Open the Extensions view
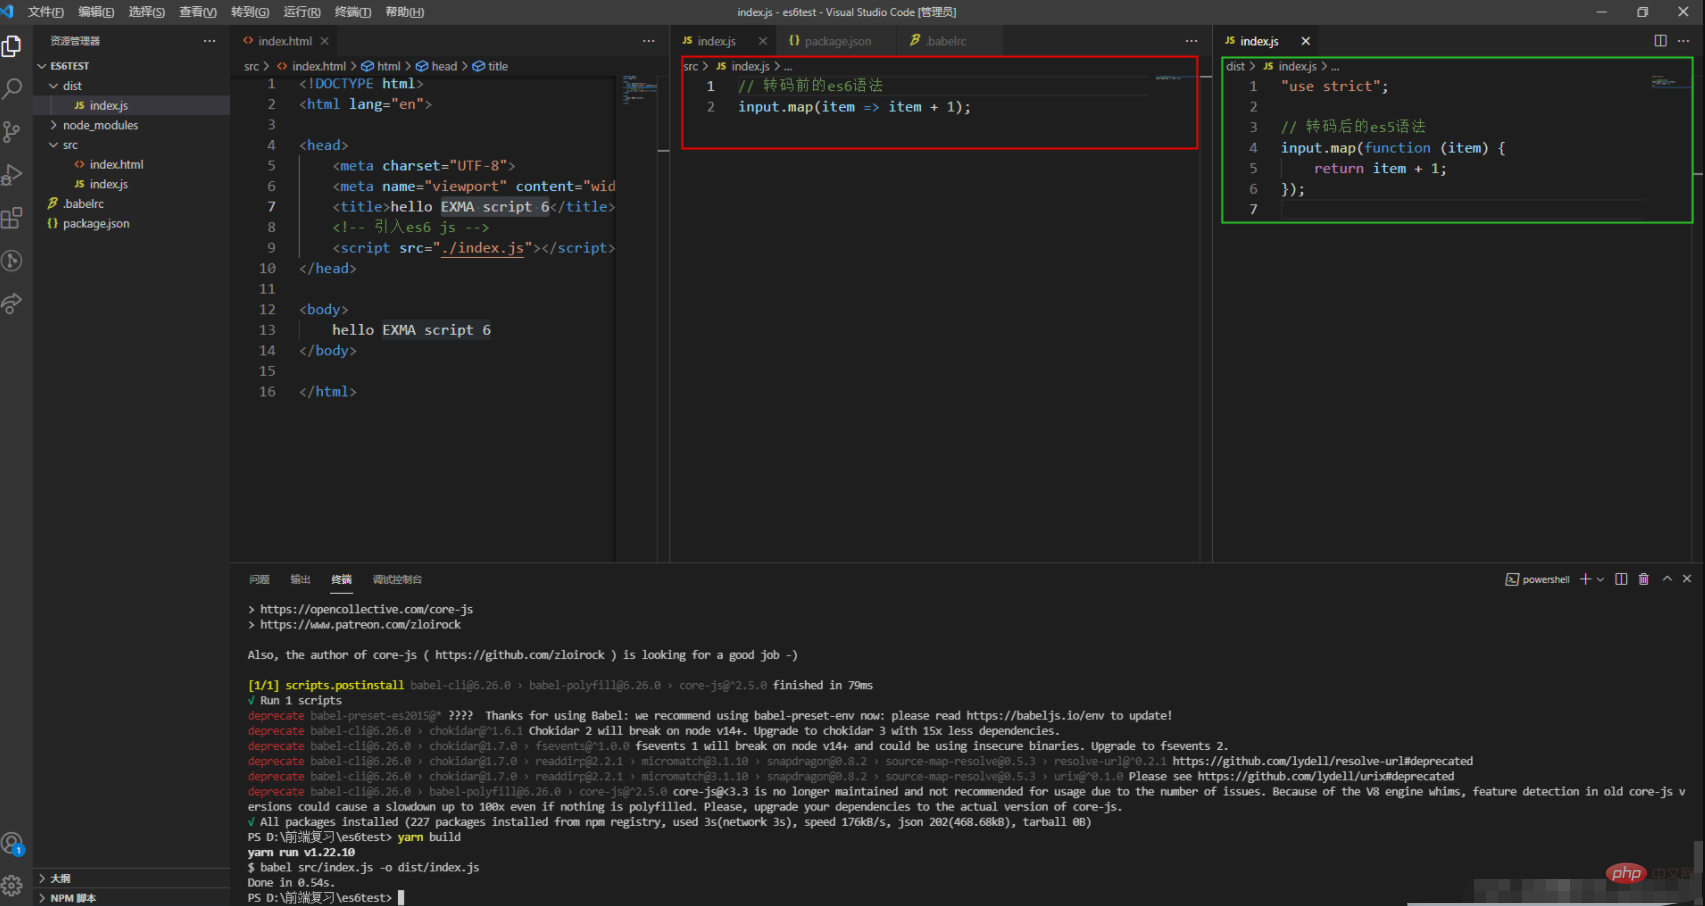The width and height of the screenshot is (1705, 906). [12, 218]
